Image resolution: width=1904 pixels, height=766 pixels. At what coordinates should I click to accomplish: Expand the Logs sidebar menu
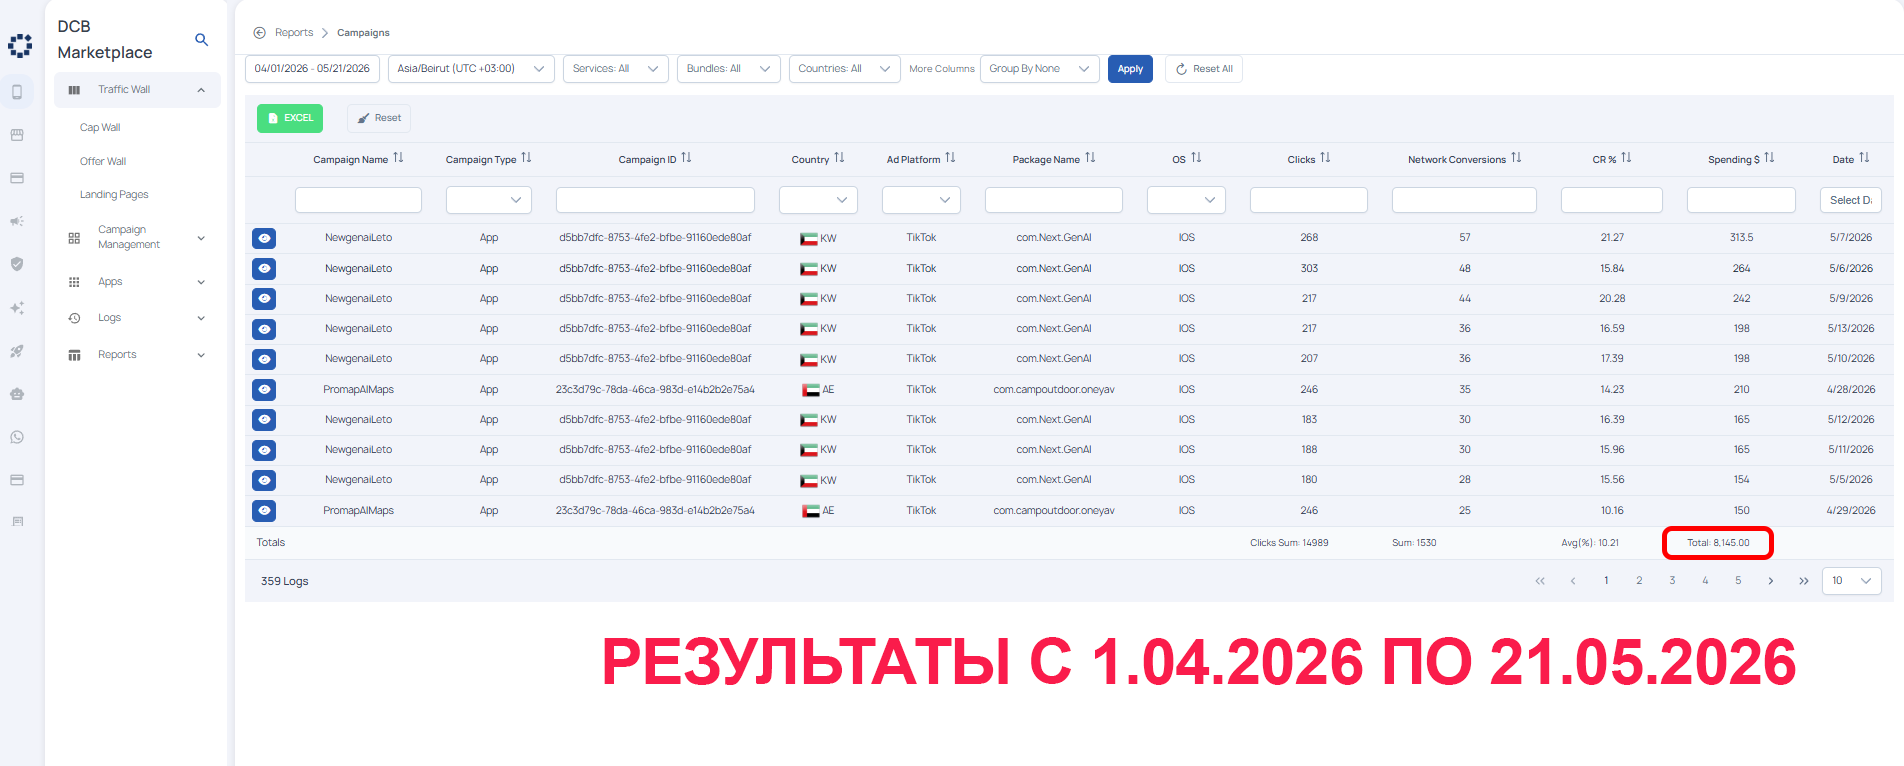click(137, 318)
